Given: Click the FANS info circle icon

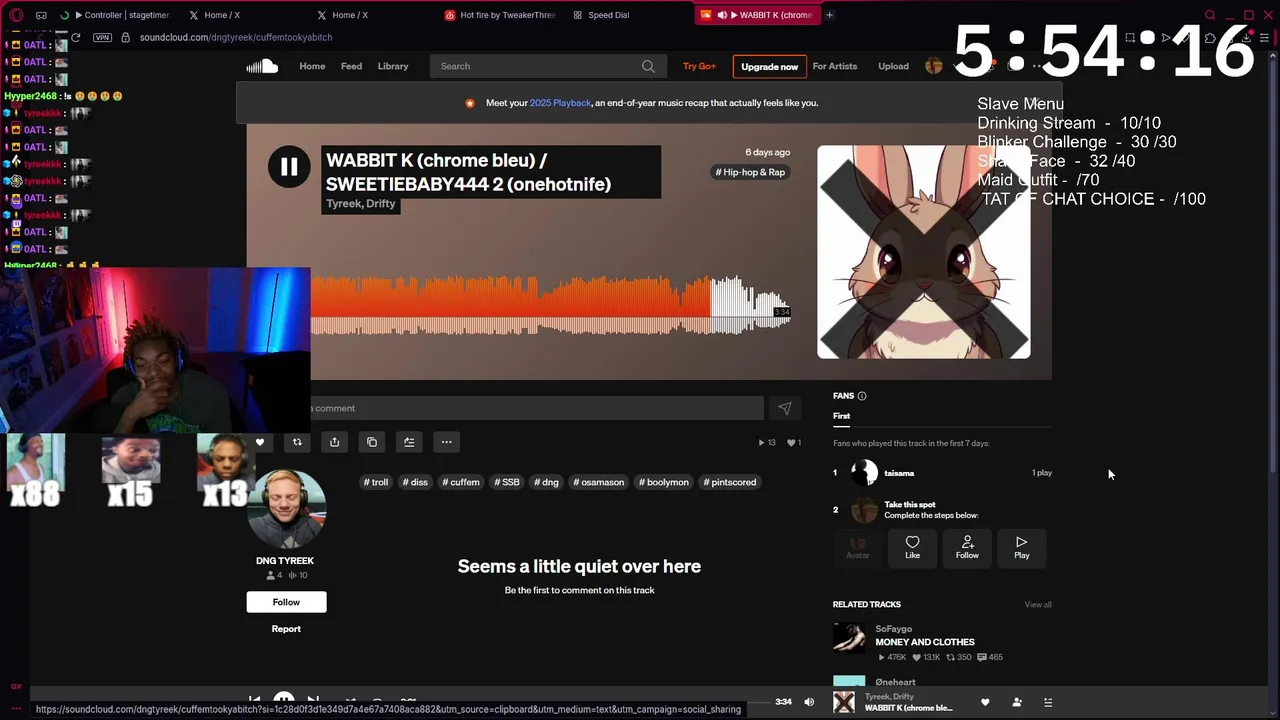Looking at the screenshot, I should tap(862, 396).
